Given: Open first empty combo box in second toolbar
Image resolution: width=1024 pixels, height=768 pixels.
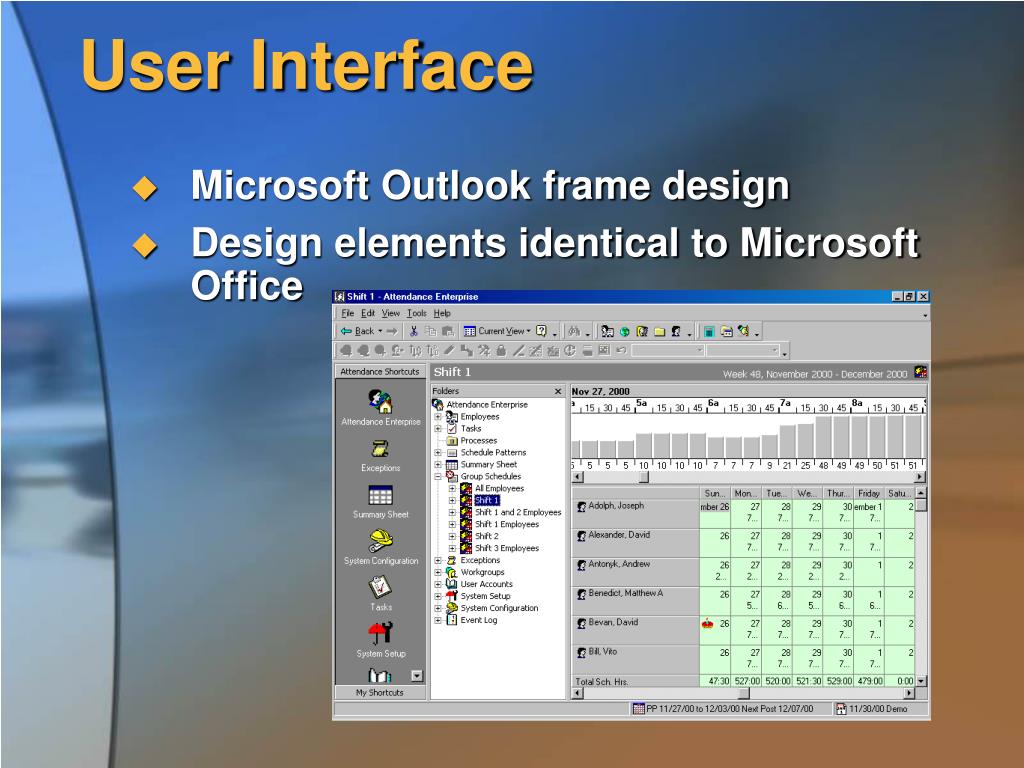Looking at the screenshot, I should [667, 351].
